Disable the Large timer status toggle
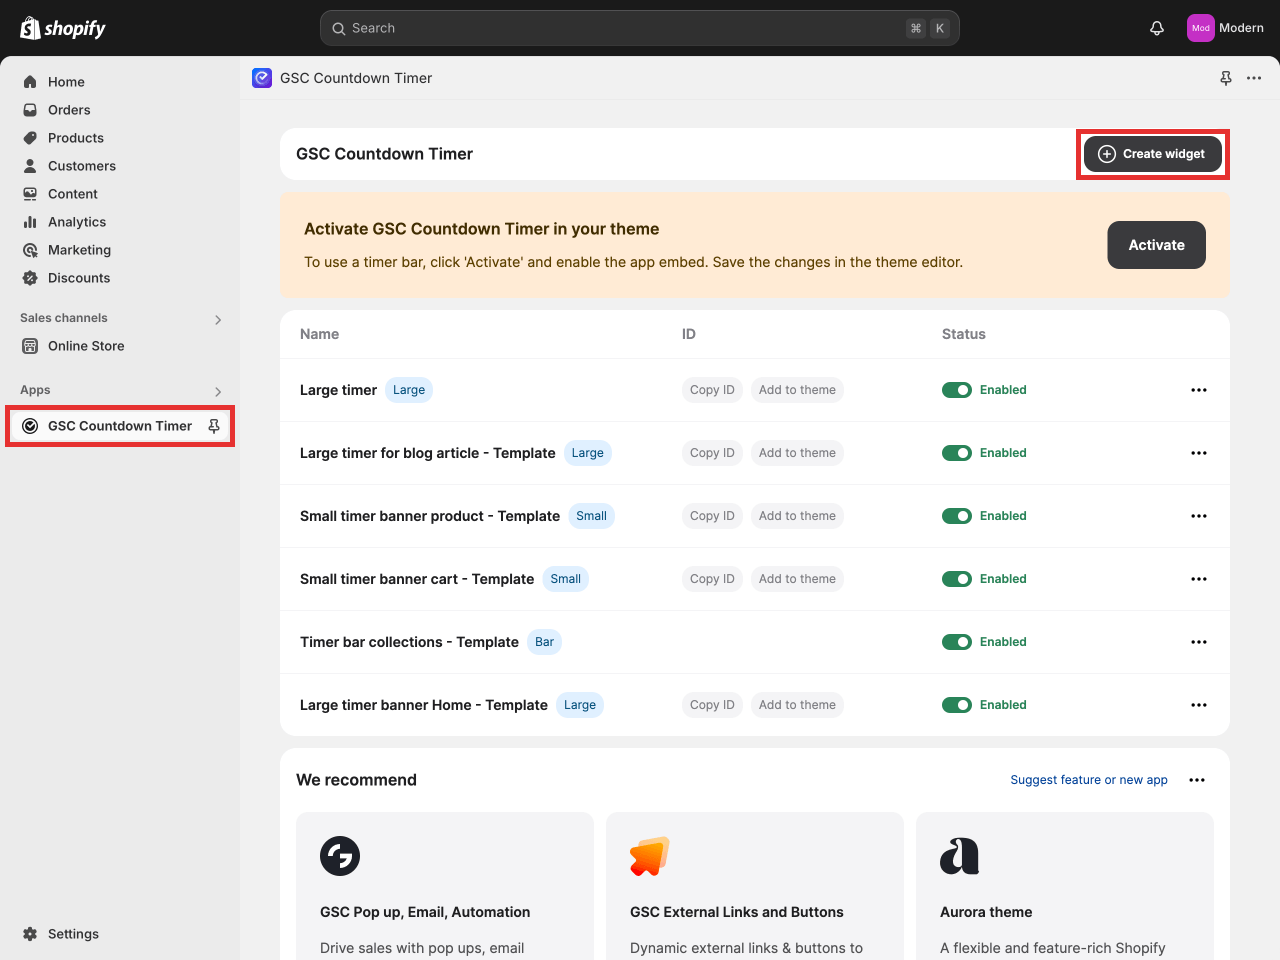The width and height of the screenshot is (1280, 960). (957, 390)
